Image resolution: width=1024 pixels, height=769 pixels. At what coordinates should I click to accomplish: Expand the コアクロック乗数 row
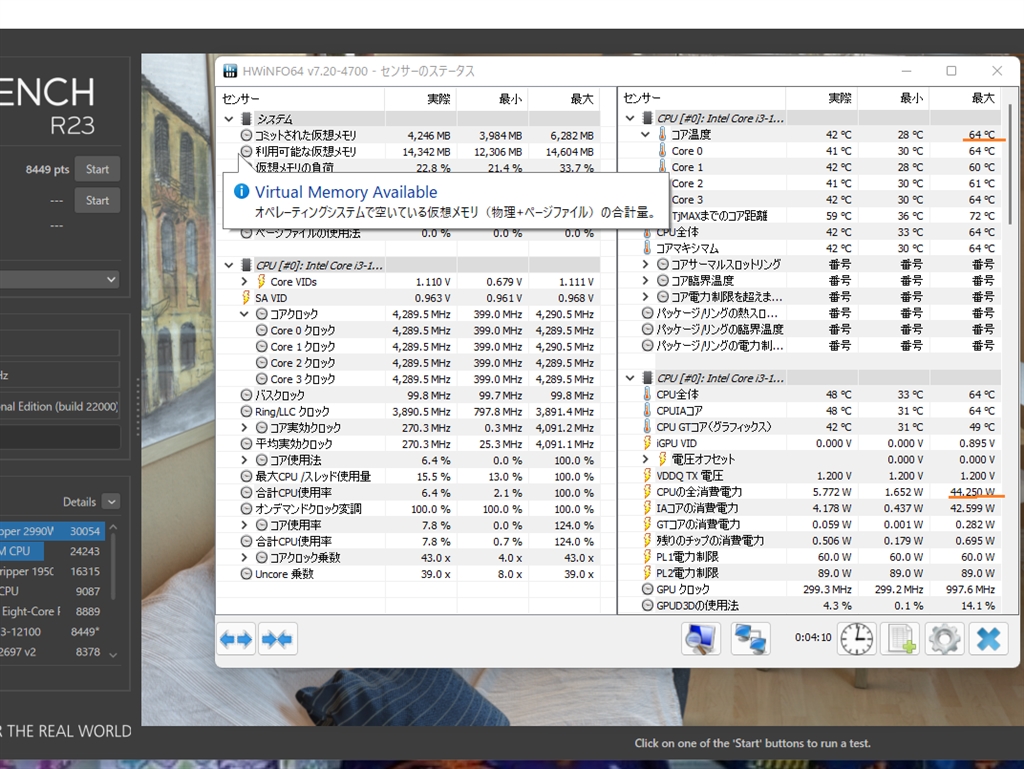click(244, 557)
